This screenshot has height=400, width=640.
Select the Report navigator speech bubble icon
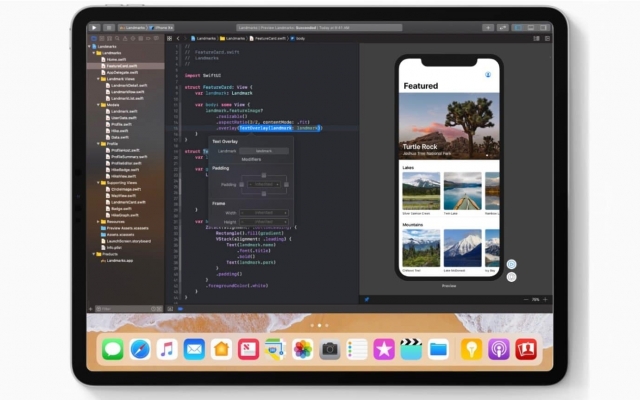pos(156,38)
